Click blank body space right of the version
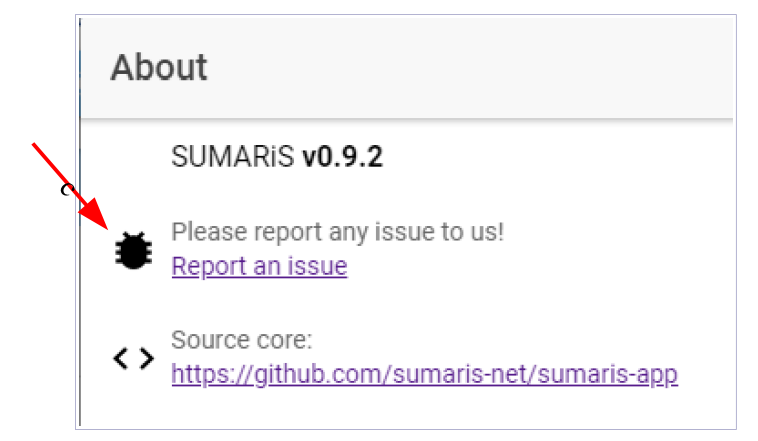This screenshot has width=758, height=441. [x=556, y=156]
